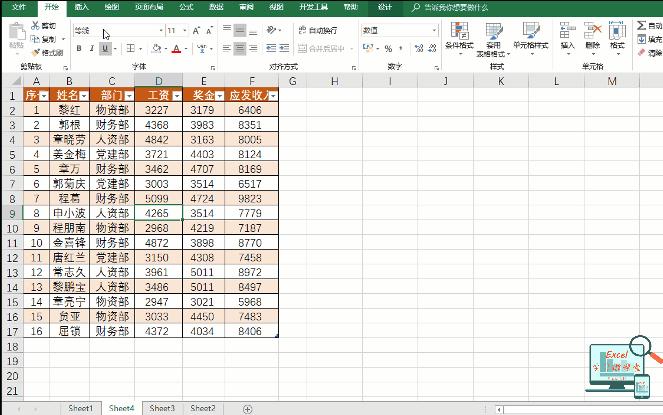Open the font size dropdown

pyautogui.click(x=185, y=30)
